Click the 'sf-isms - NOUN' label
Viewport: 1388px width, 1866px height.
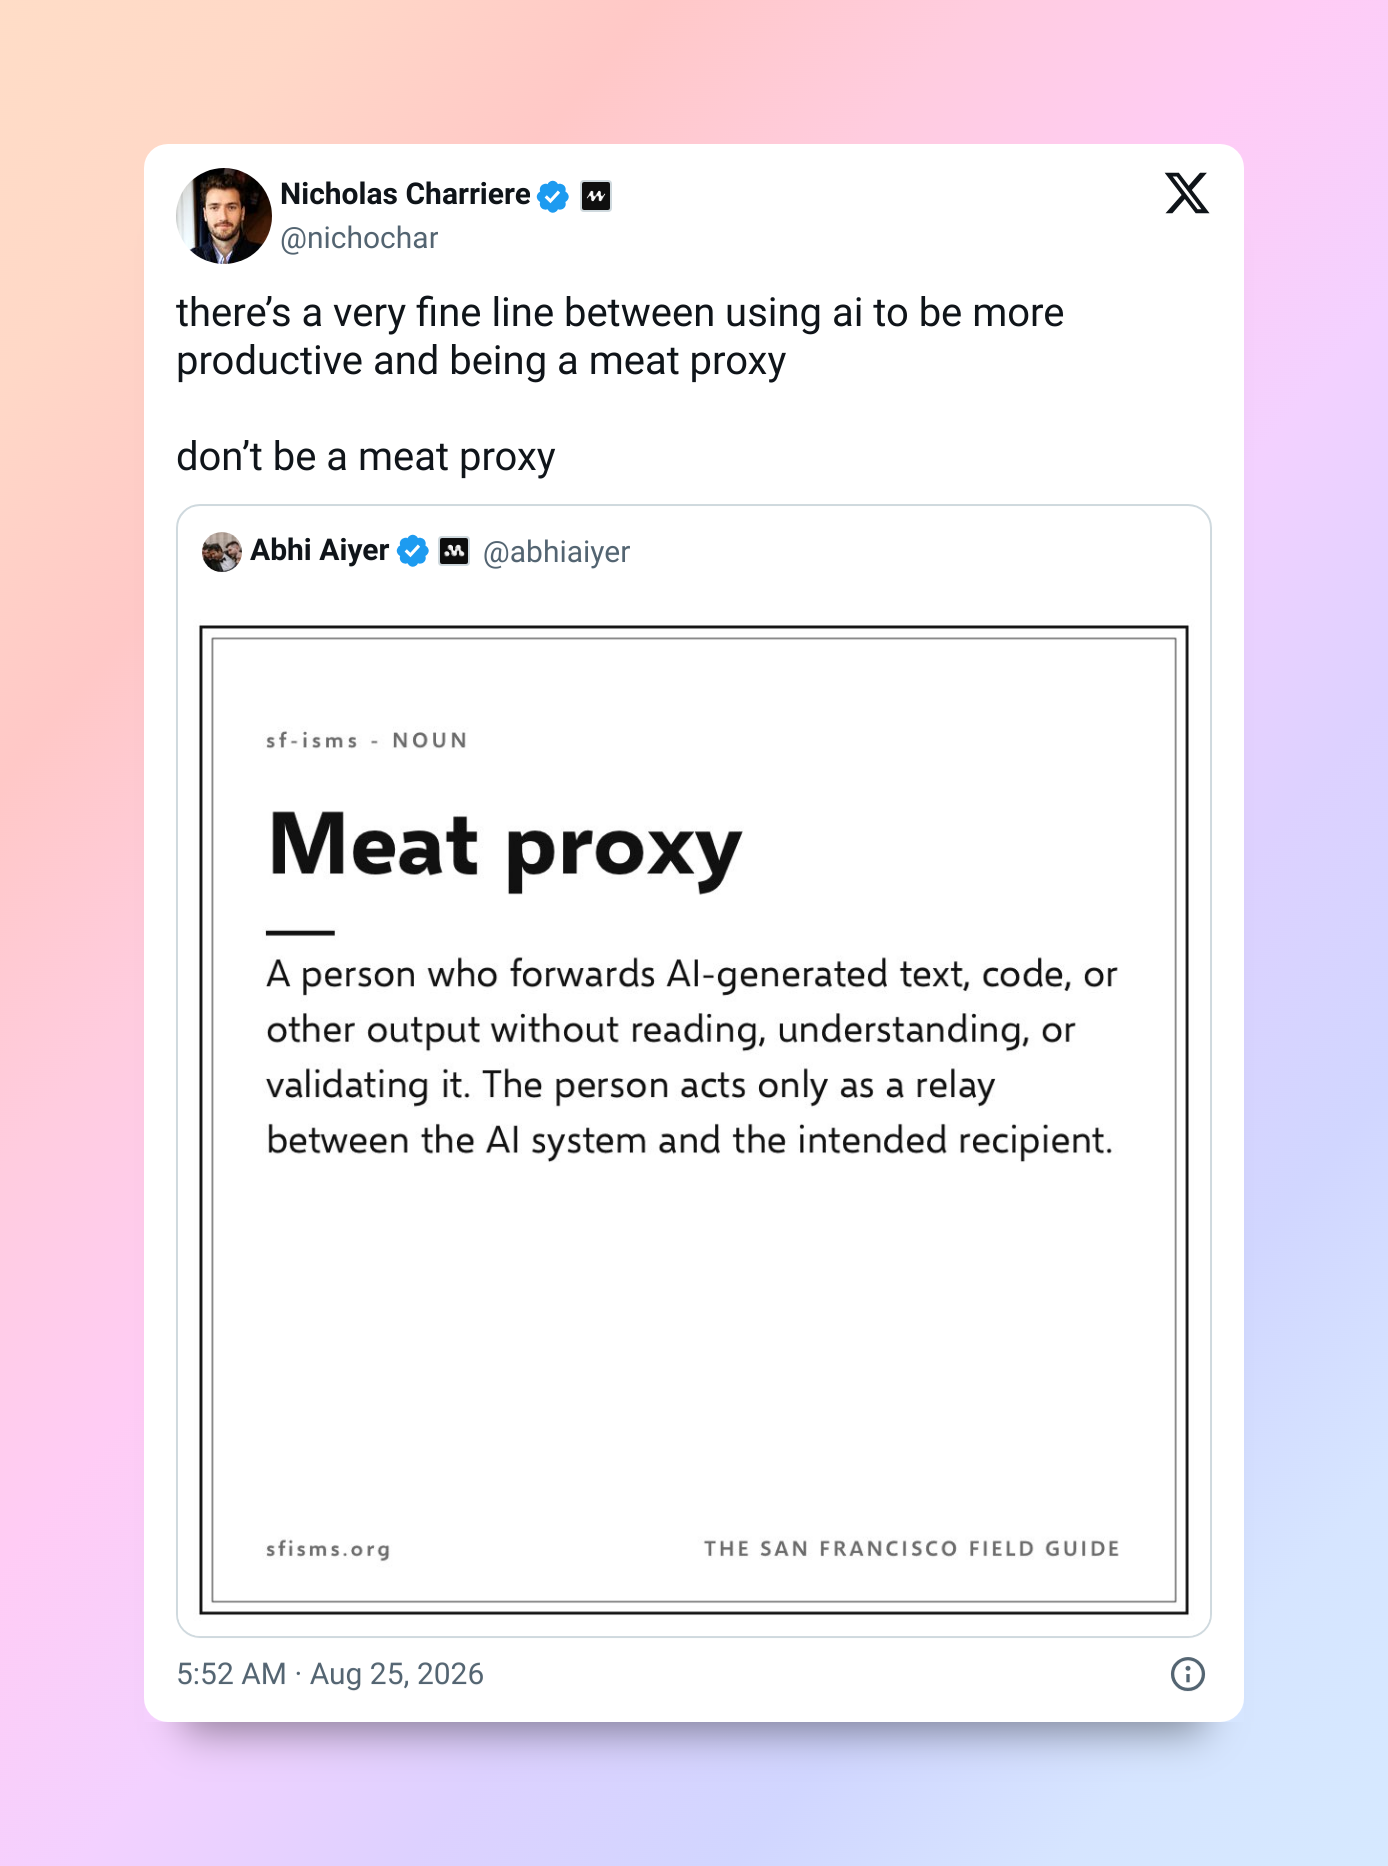(367, 741)
